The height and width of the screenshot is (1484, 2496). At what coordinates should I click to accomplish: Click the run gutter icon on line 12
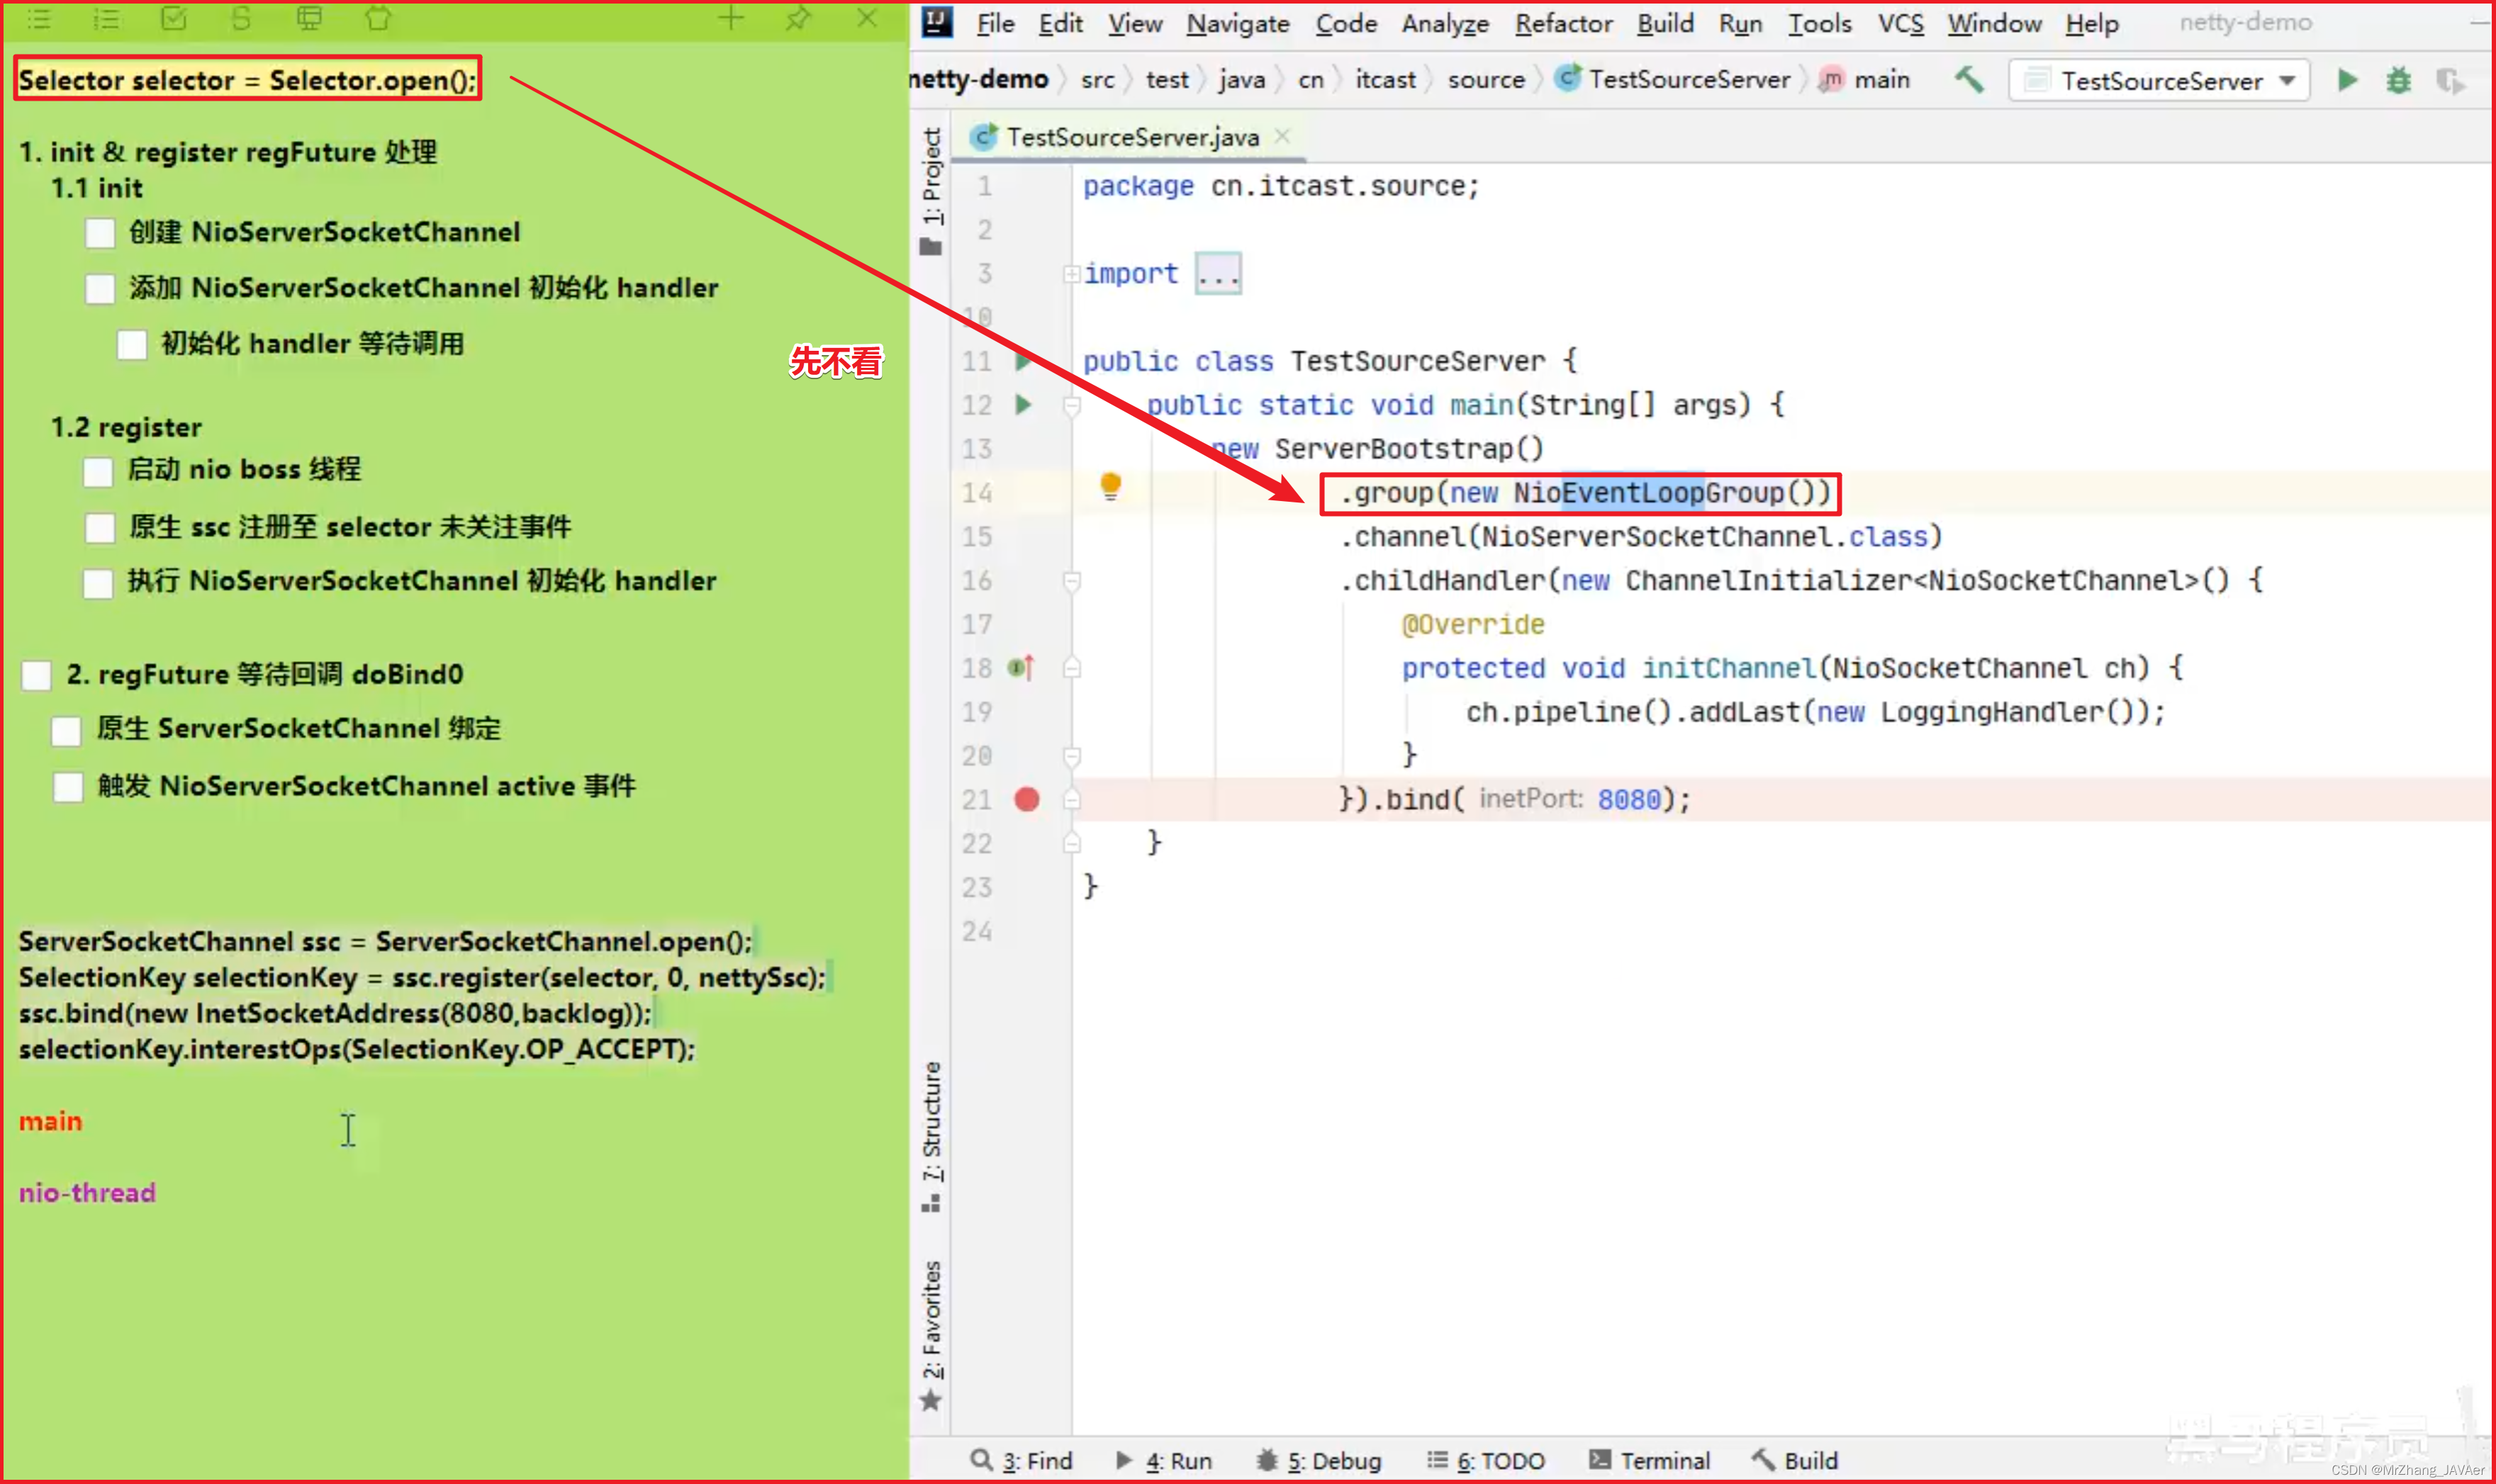click(1022, 405)
